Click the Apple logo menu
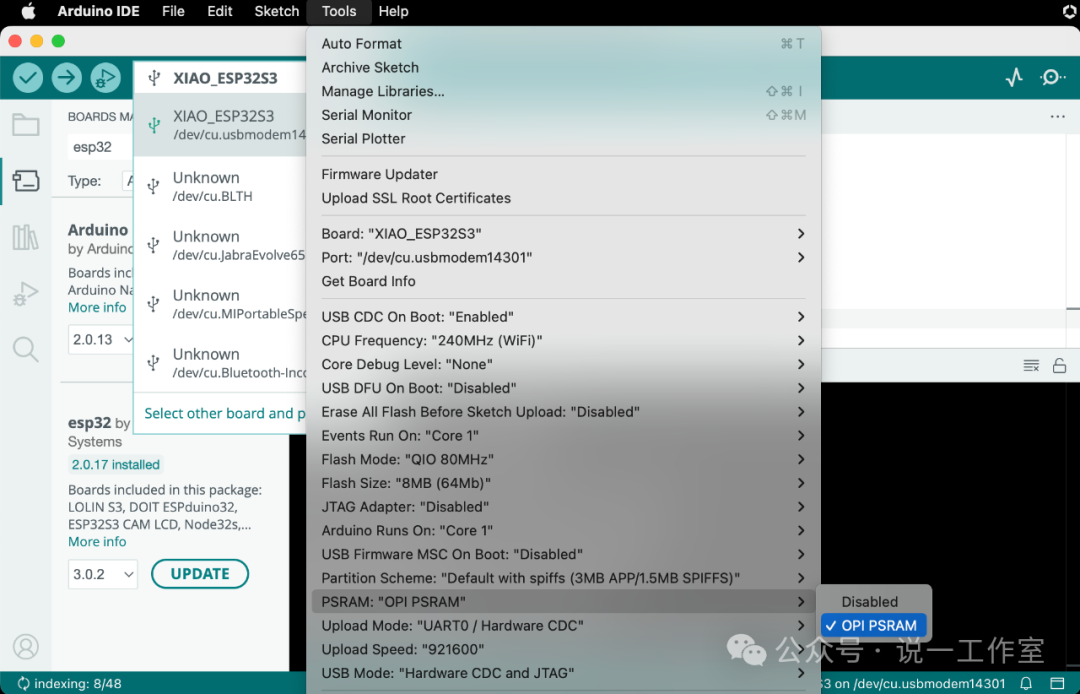 pyautogui.click(x=28, y=11)
